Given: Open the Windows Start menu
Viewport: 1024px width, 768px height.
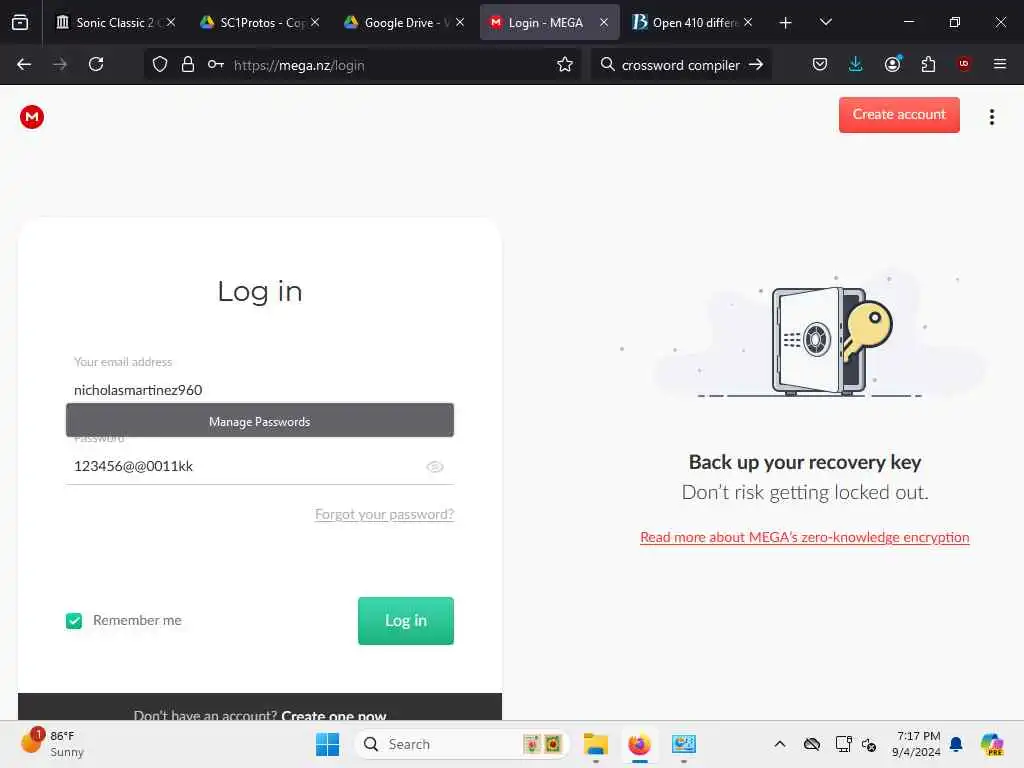Looking at the screenshot, I should click(327, 744).
